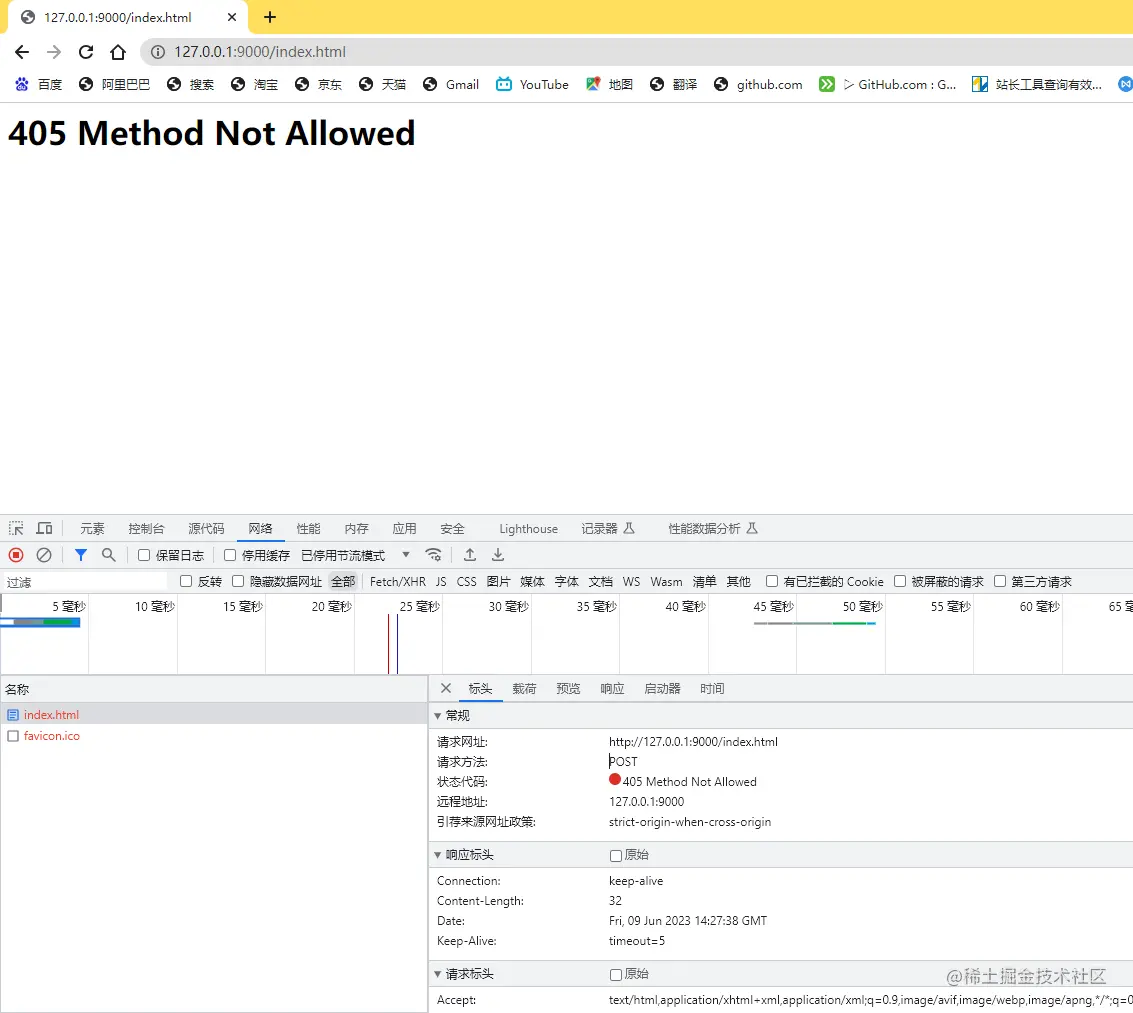
Task: Enable the 停用缓存 checkbox
Action: [x=230, y=555]
